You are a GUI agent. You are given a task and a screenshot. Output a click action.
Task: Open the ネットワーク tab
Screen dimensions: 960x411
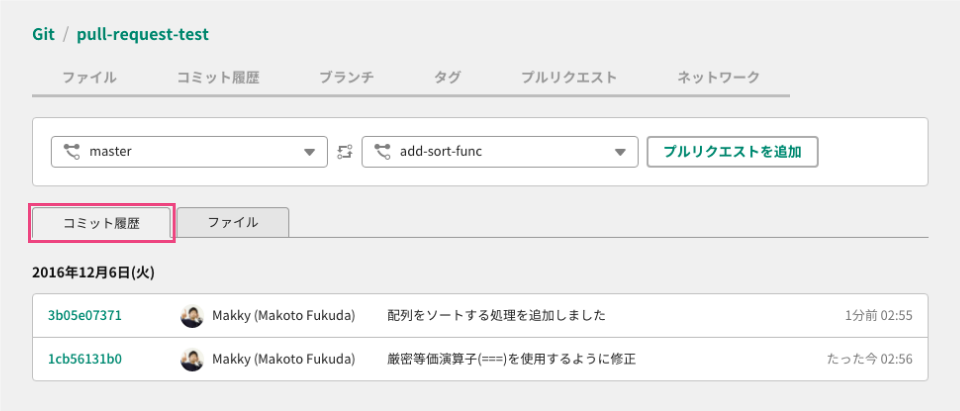pos(718,78)
